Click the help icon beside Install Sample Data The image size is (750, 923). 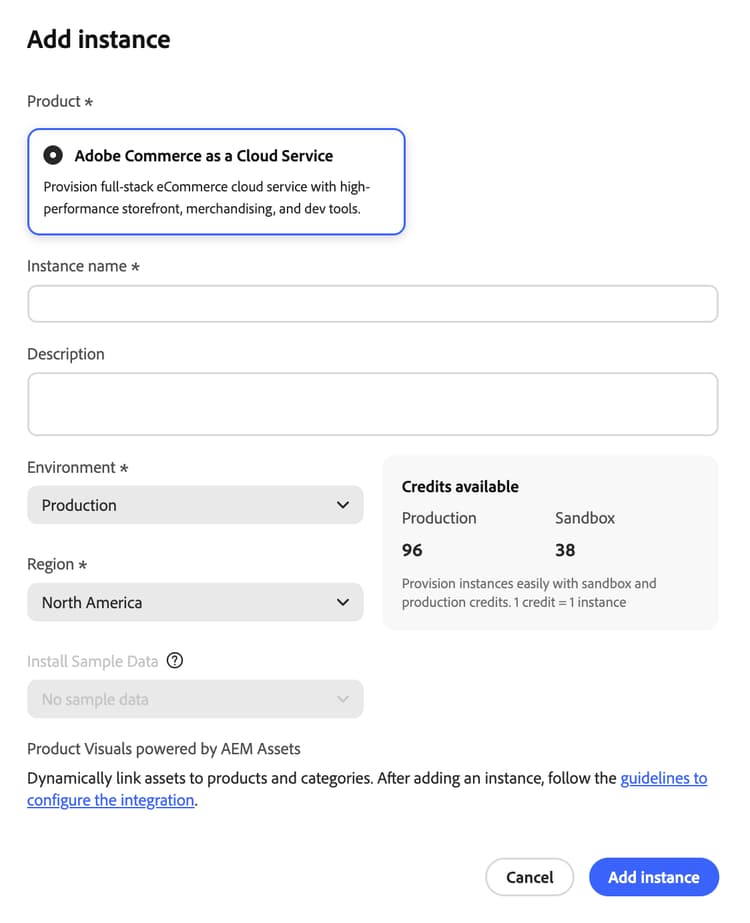(176, 660)
